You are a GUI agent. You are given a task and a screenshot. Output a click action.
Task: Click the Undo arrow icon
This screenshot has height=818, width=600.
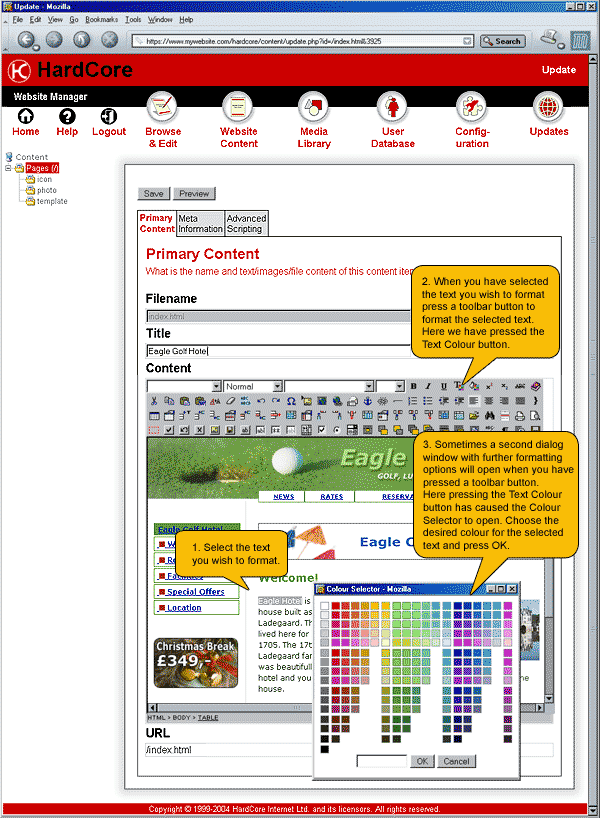click(x=261, y=401)
